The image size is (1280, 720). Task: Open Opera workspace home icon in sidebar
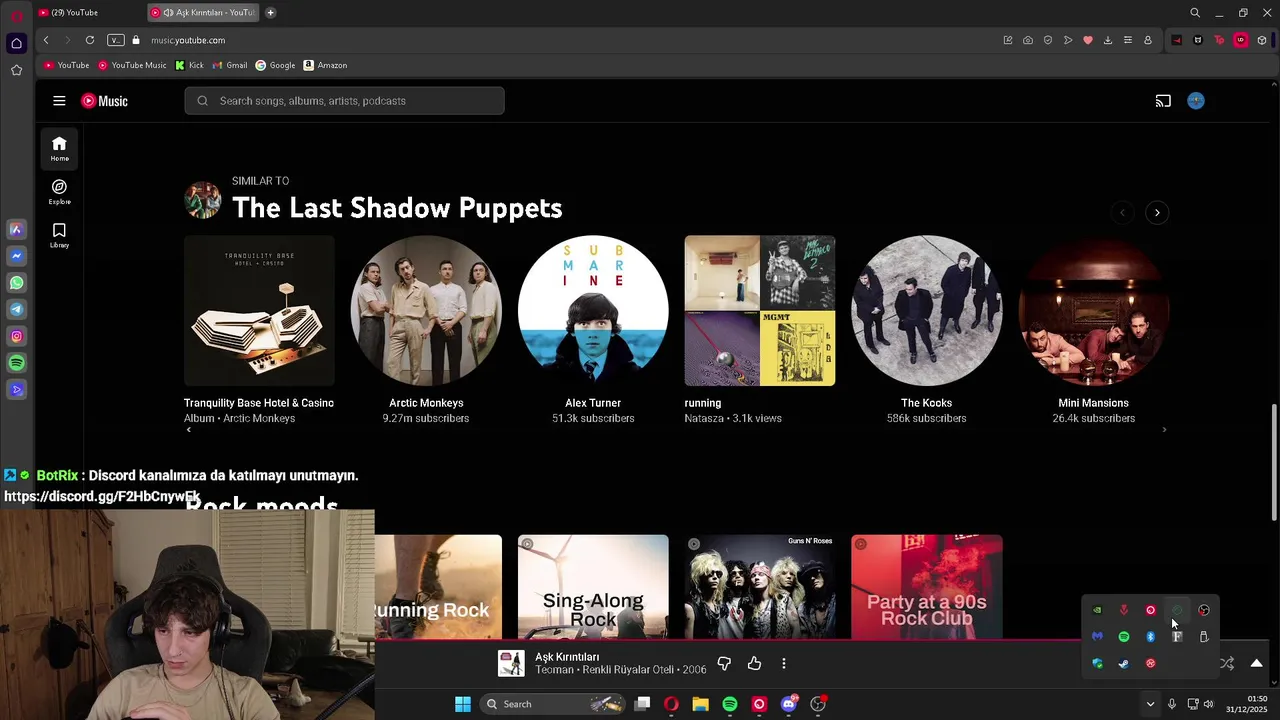[16, 43]
